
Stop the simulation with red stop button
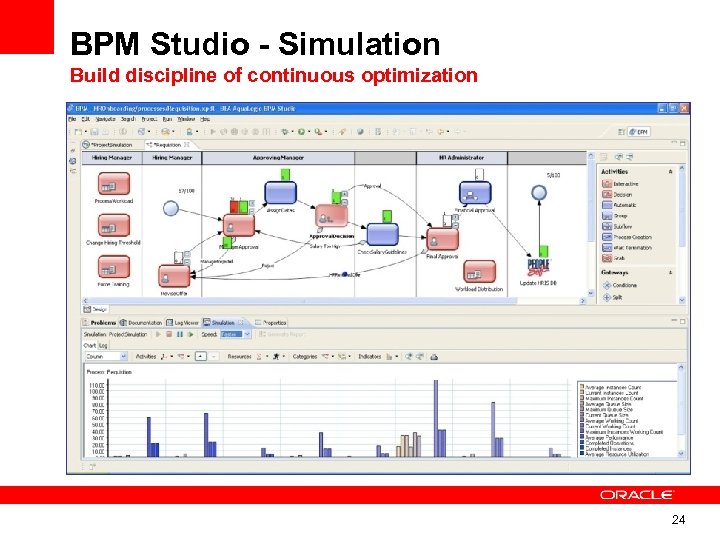pos(169,334)
